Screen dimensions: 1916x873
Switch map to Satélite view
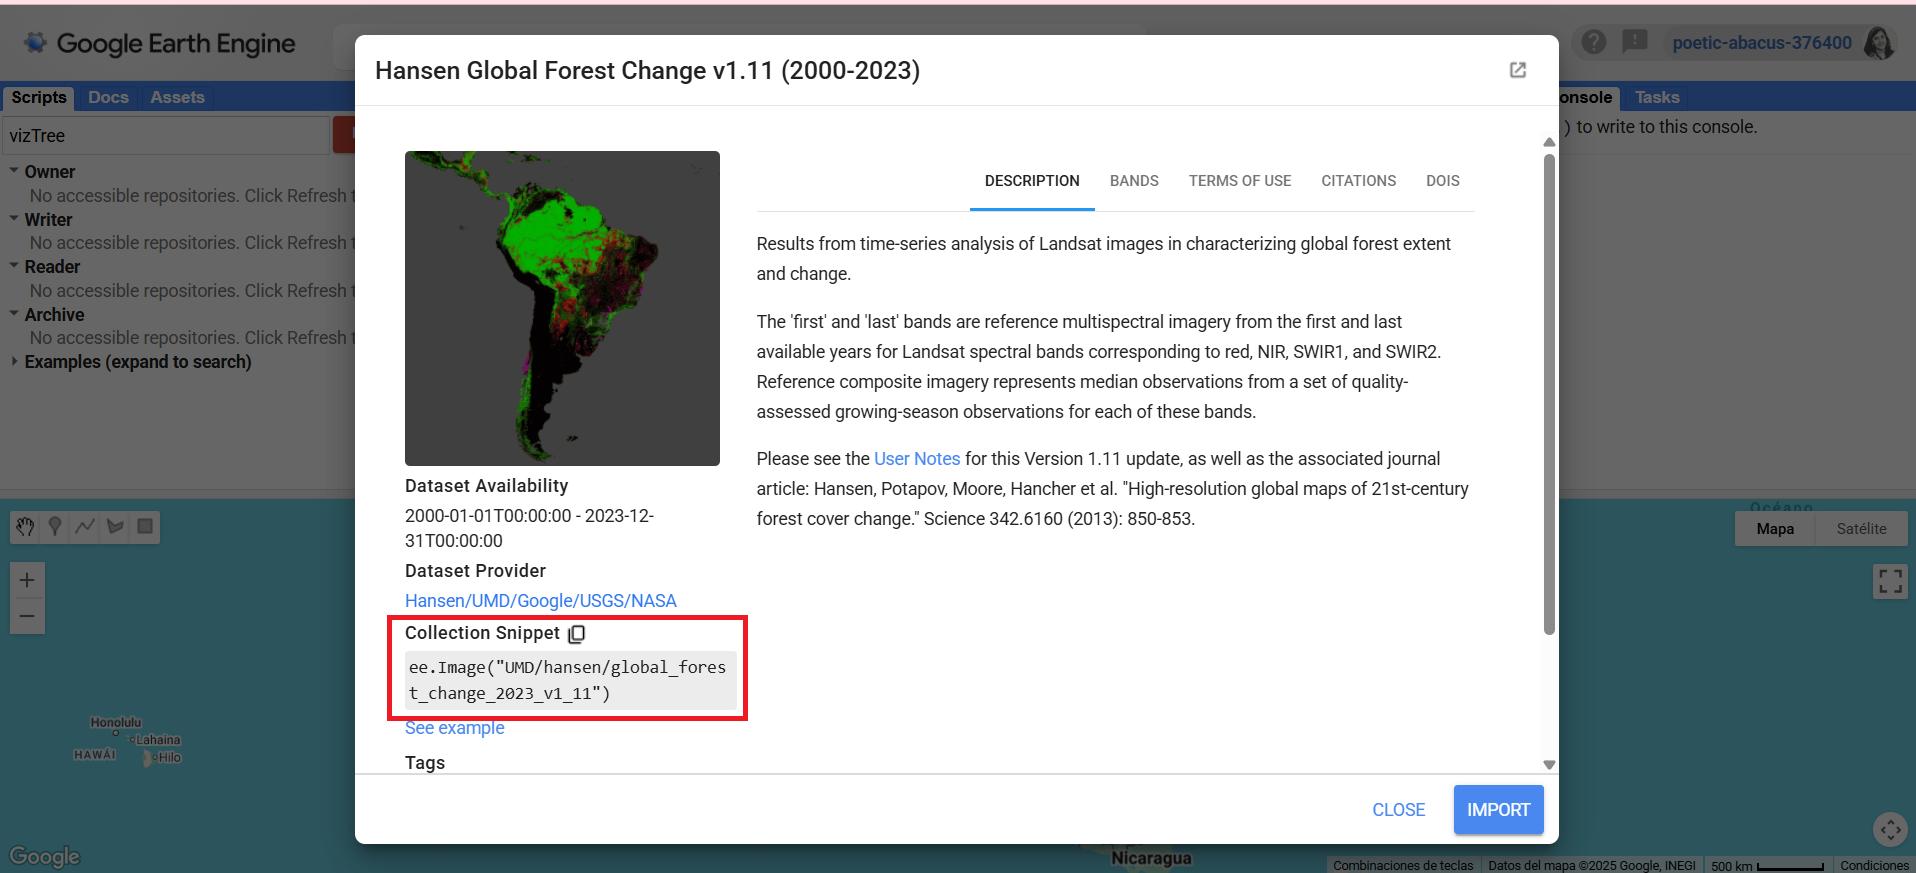1861,529
